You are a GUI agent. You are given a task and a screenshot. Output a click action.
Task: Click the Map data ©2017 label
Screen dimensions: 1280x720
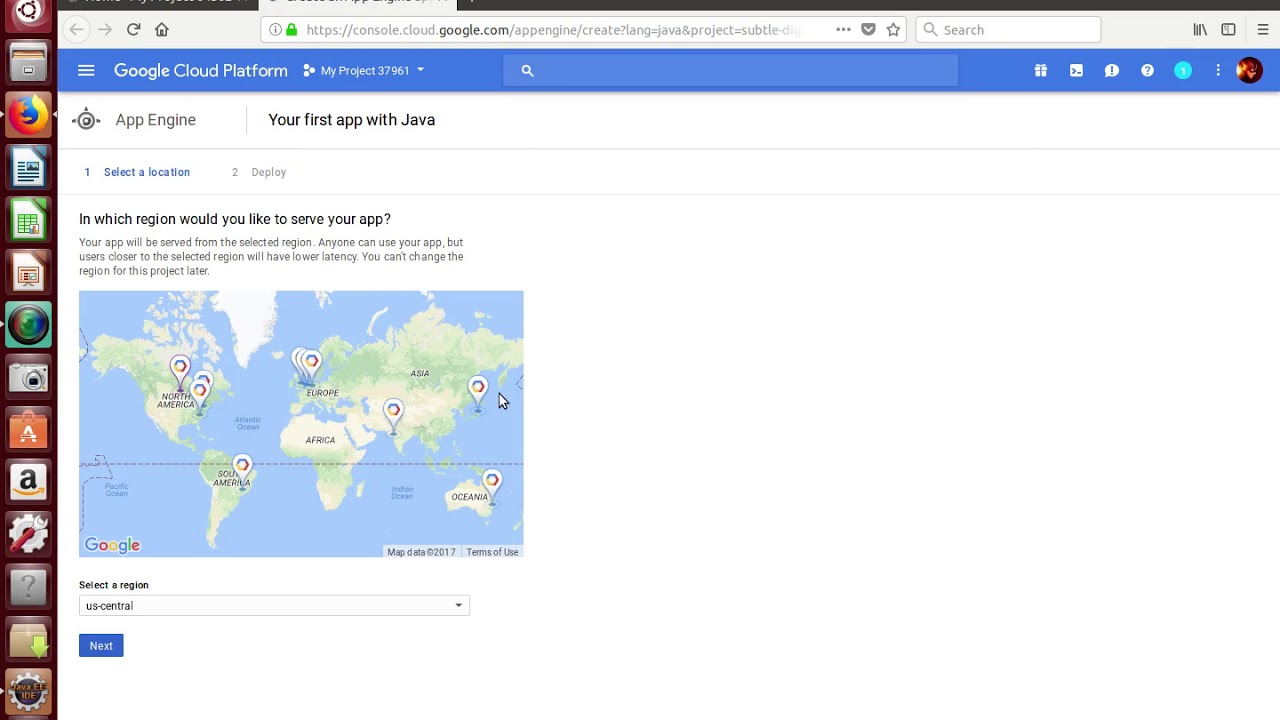coord(421,552)
